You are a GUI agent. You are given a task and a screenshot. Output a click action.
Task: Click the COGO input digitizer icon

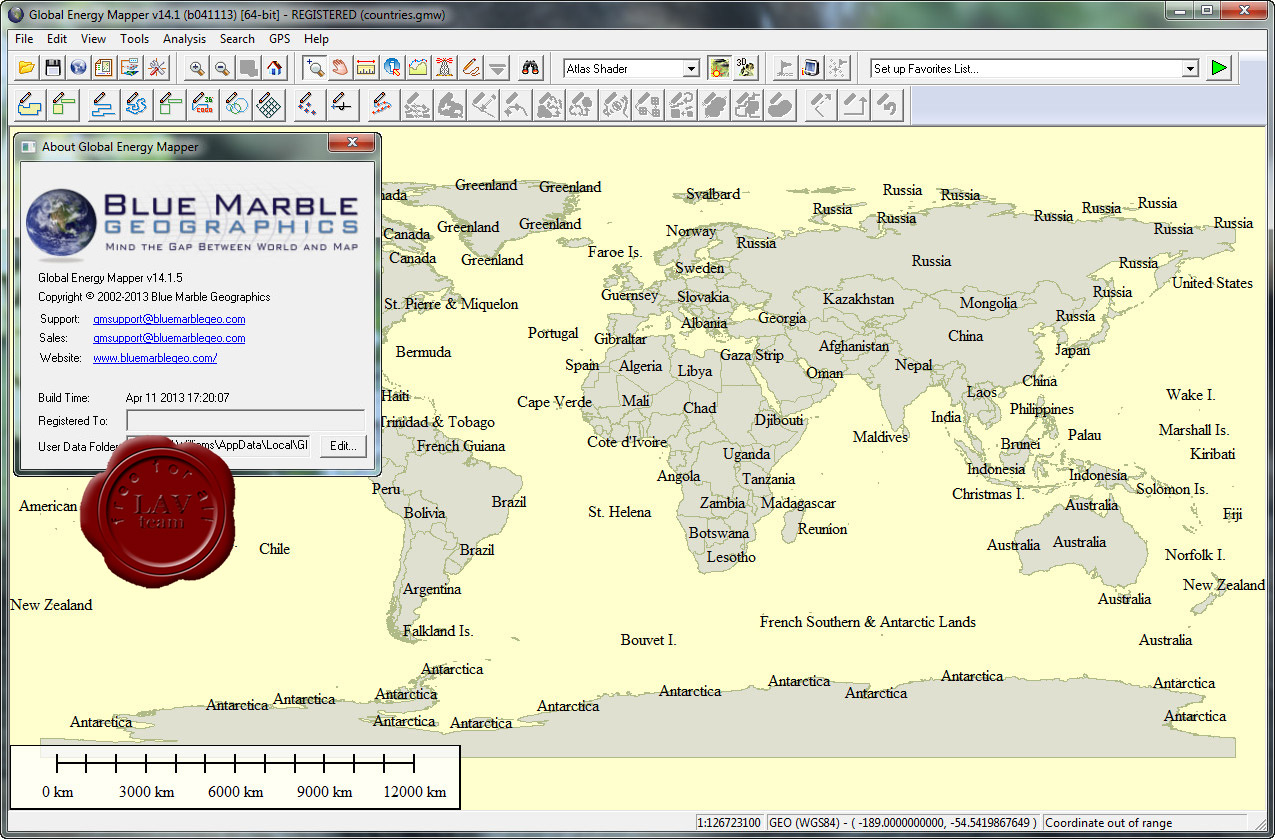click(204, 103)
